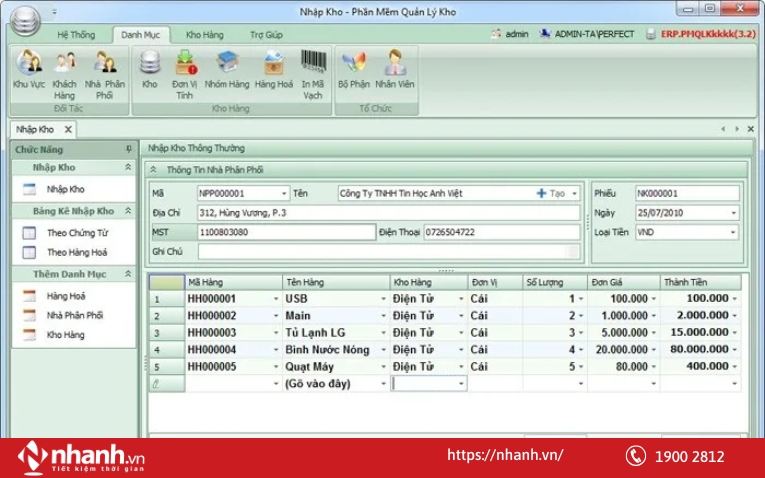The width and height of the screenshot is (765, 478).
Task: Open the Kho Hàng ribbon tab
Action: click(x=205, y=34)
